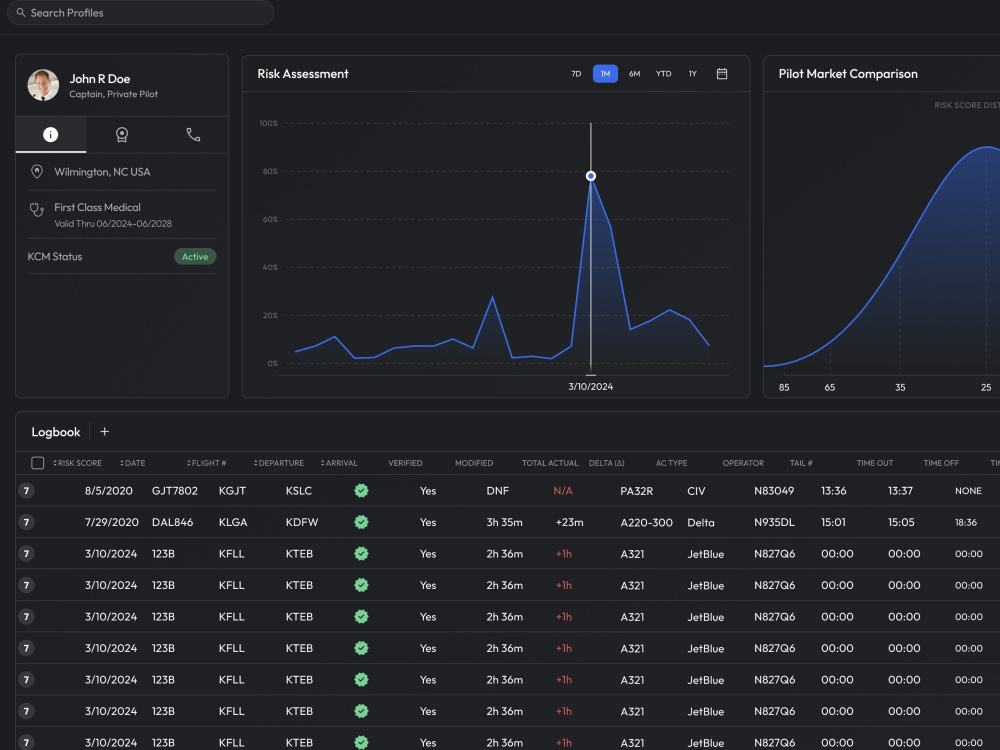Select the 8/5/2020 date cell
Viewport: 1000px width, 750px height.
[x=109, y=490]
